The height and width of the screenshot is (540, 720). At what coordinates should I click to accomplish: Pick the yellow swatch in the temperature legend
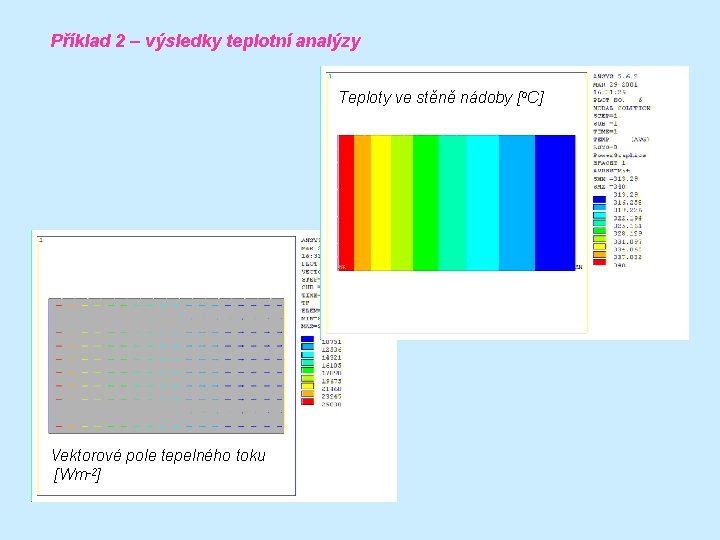pyautogui.click(x=599, y=247)
